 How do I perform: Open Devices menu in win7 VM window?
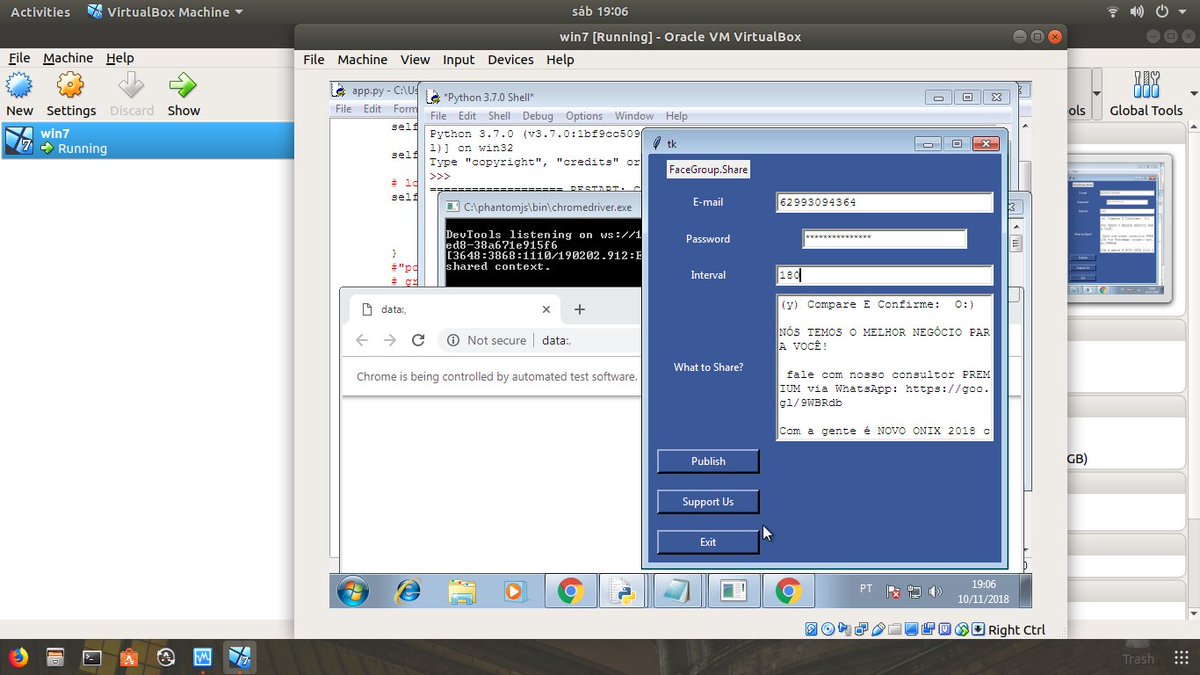coord(511,60)
